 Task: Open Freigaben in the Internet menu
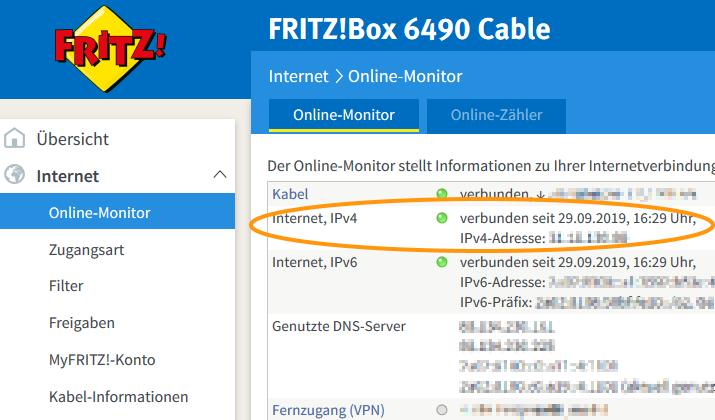pos(82,323)
